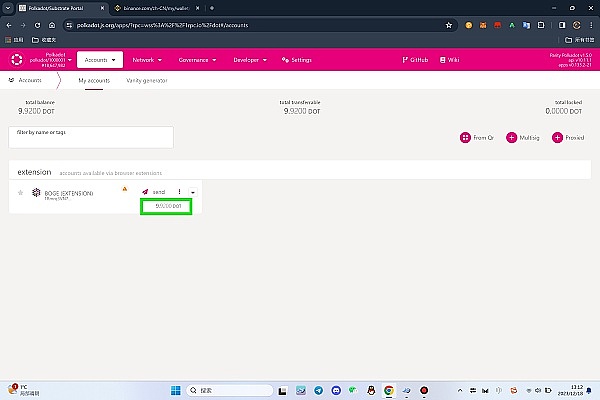Expand the Network menu

tap(147, 60)
